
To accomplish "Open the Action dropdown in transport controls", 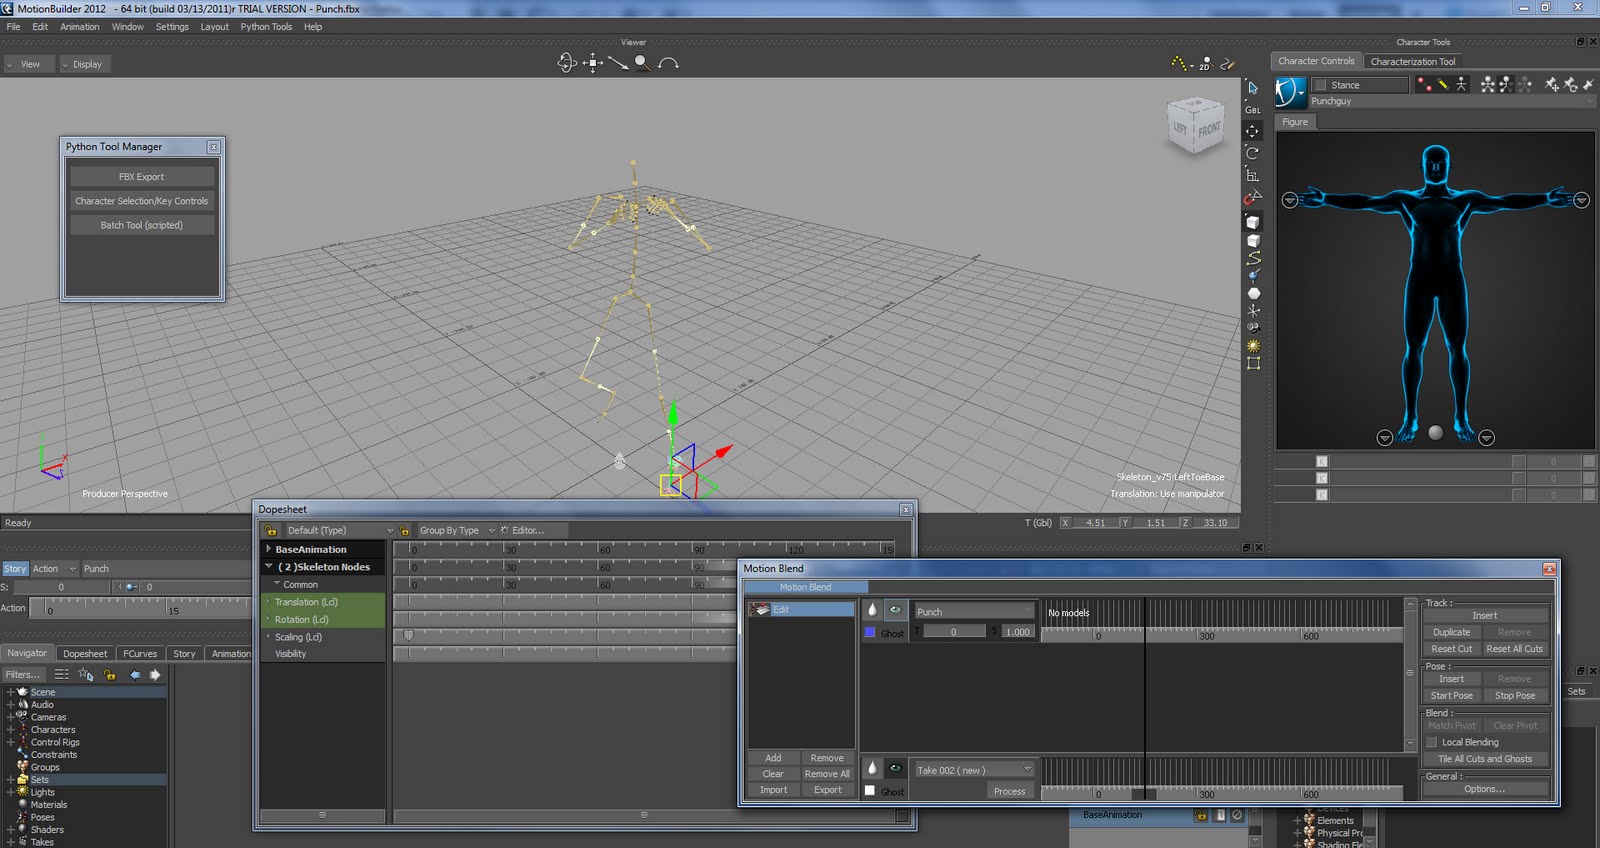I will [x=53, y=569].
